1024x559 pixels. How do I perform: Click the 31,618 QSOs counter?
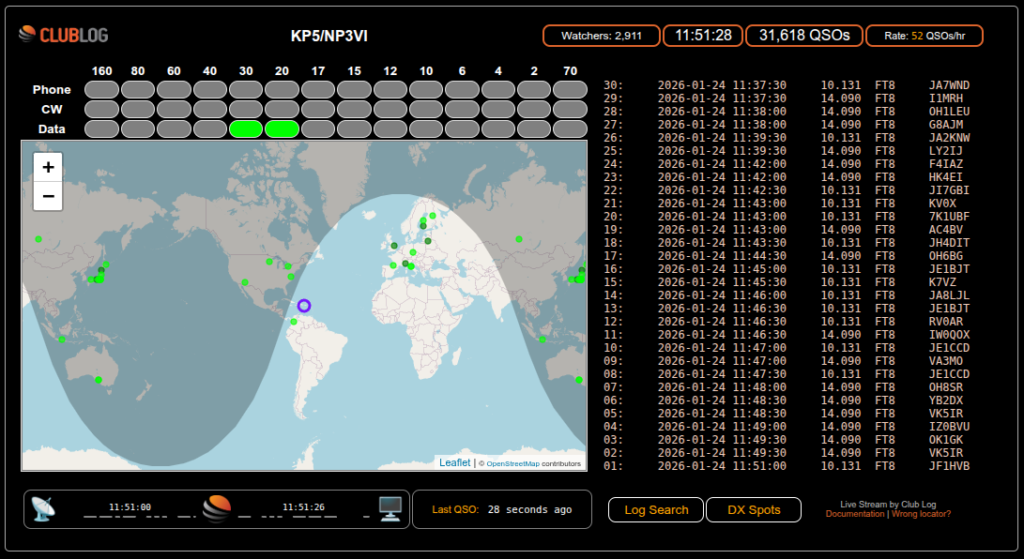804,36
